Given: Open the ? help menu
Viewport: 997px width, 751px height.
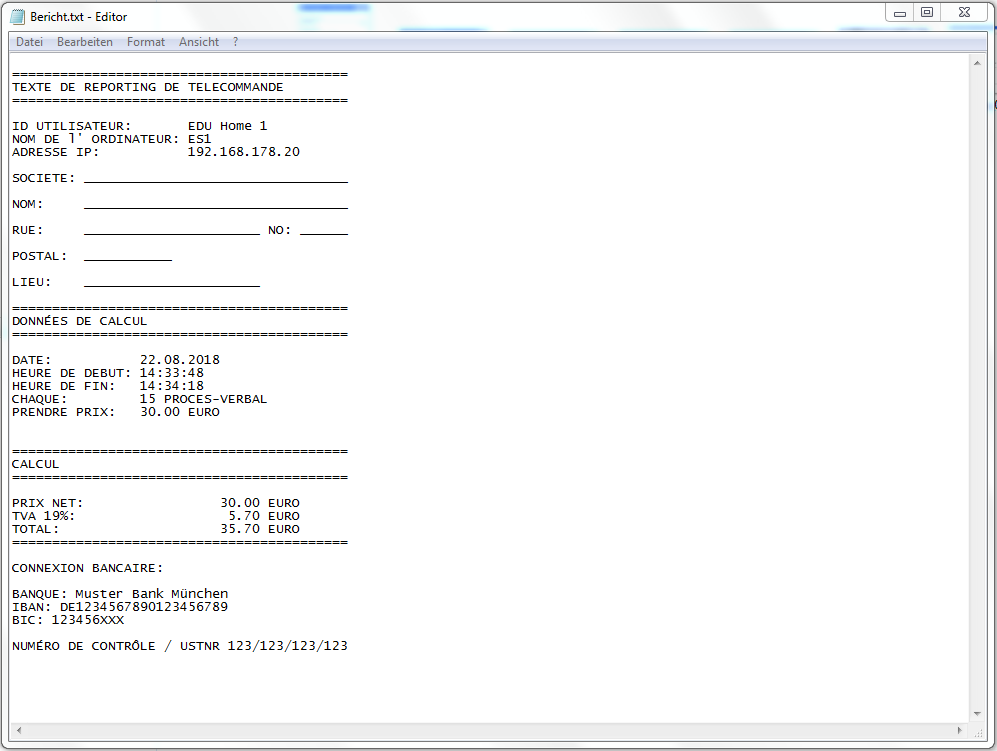Looking at the screenshot, I should click(x=234, y=41).
